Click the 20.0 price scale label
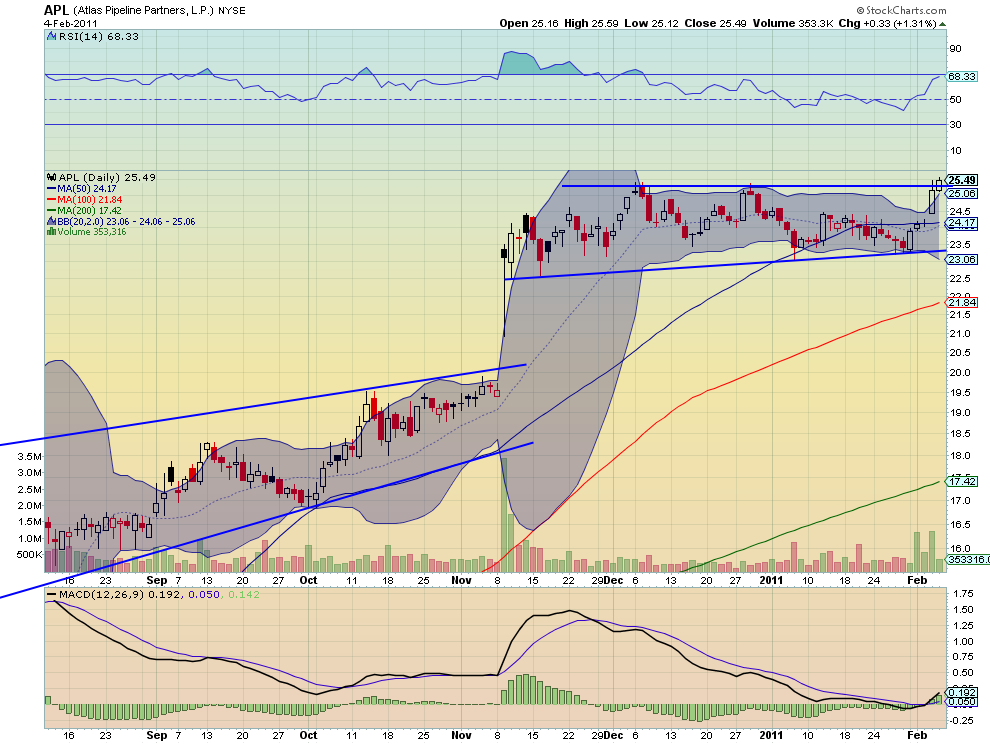The height and width of the screenshot is (744, 990). pos(960,373)
